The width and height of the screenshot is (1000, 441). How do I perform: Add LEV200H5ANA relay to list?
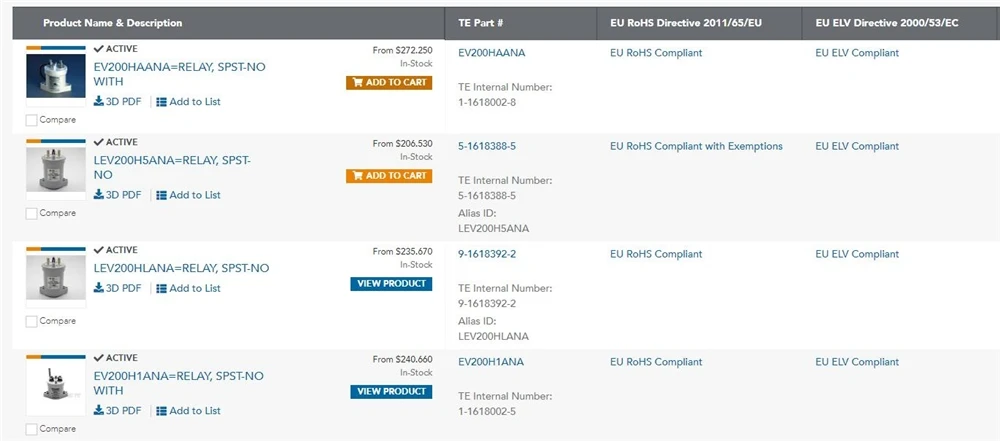tap(188, 195)
